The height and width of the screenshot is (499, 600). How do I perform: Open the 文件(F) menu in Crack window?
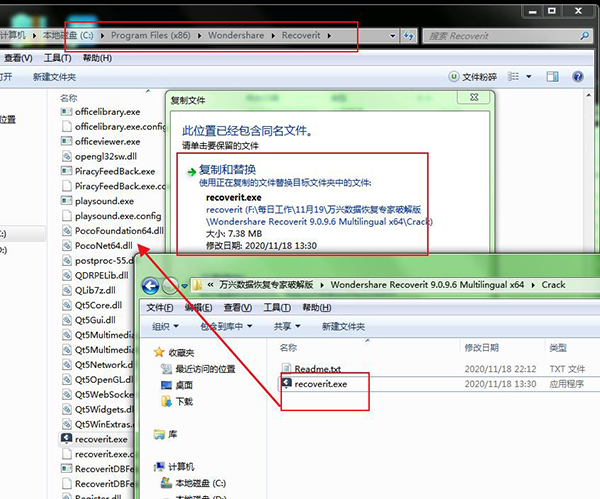[x=160, y=308]
